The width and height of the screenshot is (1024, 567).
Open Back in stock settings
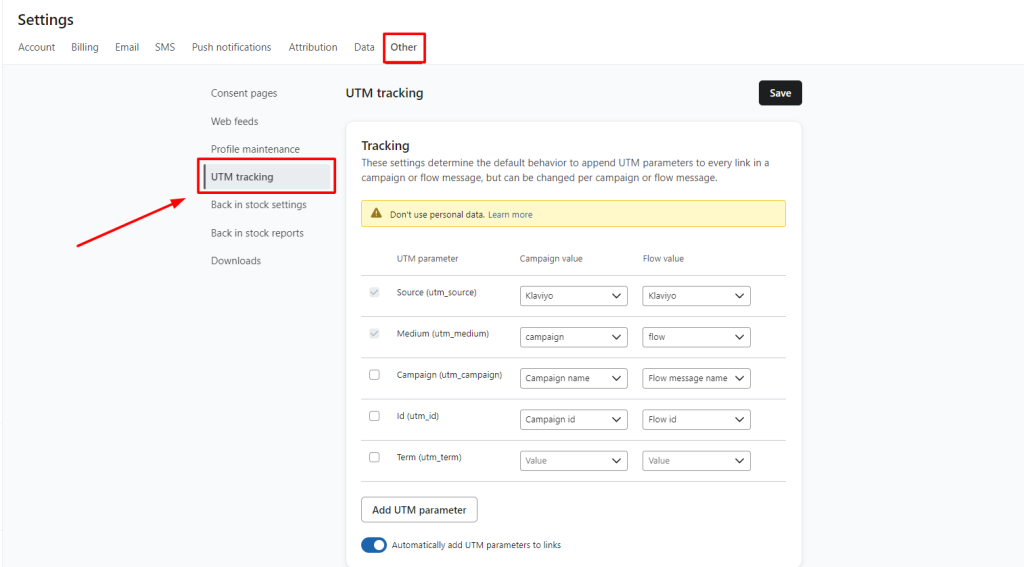tap(258, 205)
